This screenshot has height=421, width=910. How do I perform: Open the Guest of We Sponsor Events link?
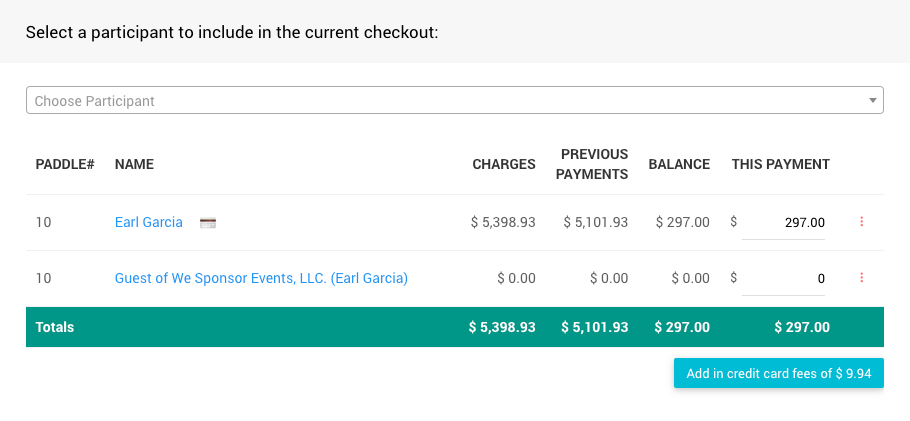pos(261,278)
